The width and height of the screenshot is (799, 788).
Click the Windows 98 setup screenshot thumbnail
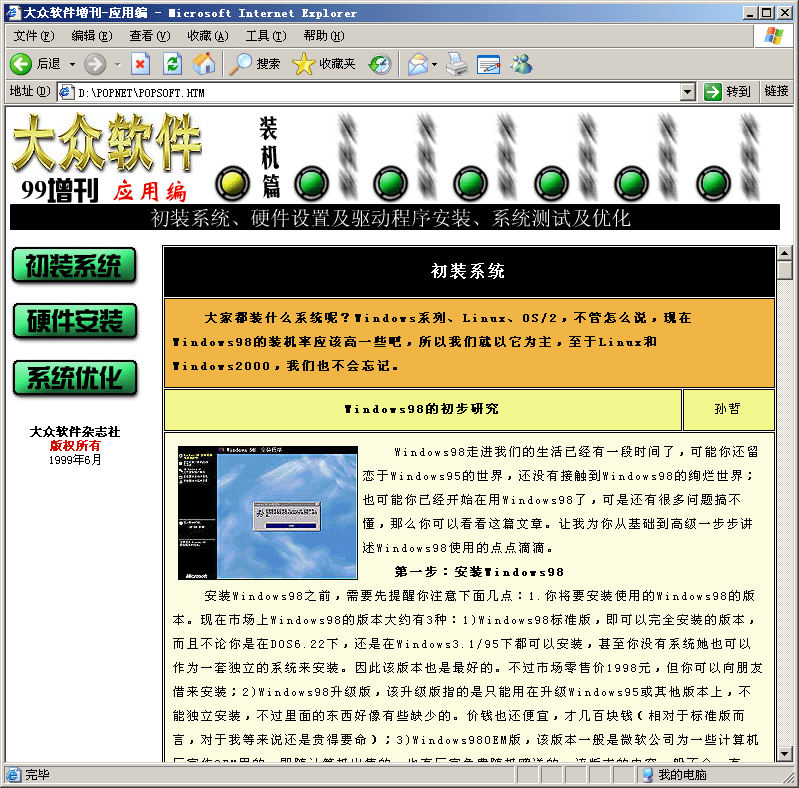coord(268,513)
